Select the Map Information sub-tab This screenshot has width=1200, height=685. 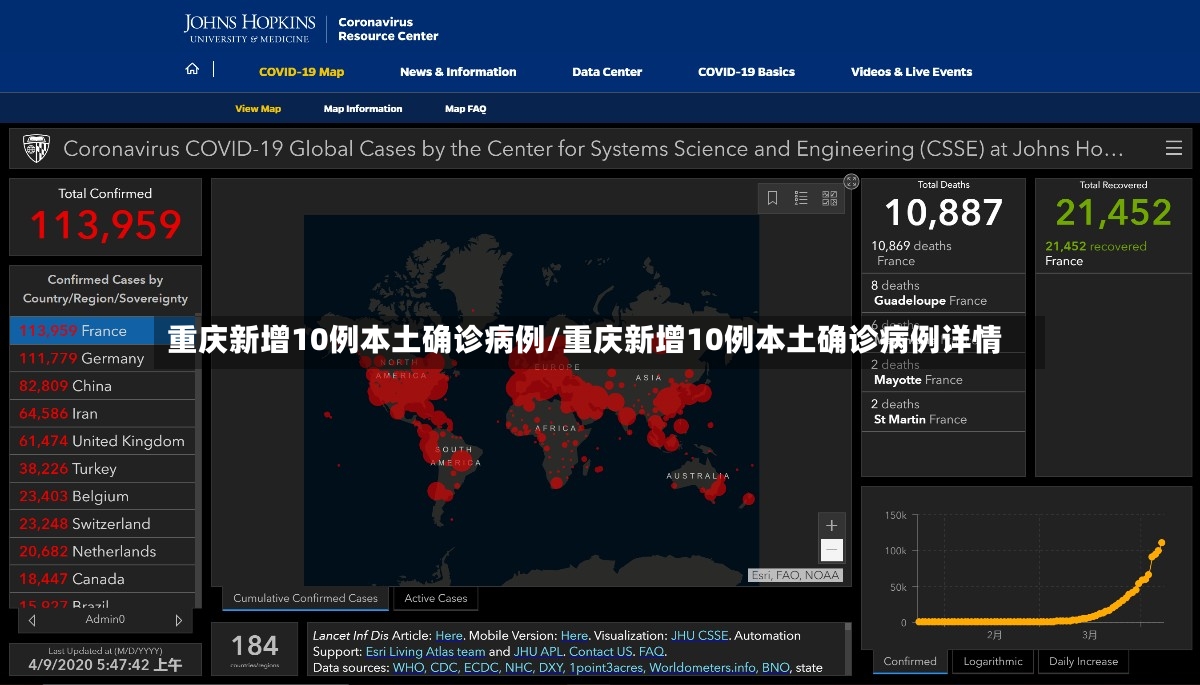coord(363,109)
